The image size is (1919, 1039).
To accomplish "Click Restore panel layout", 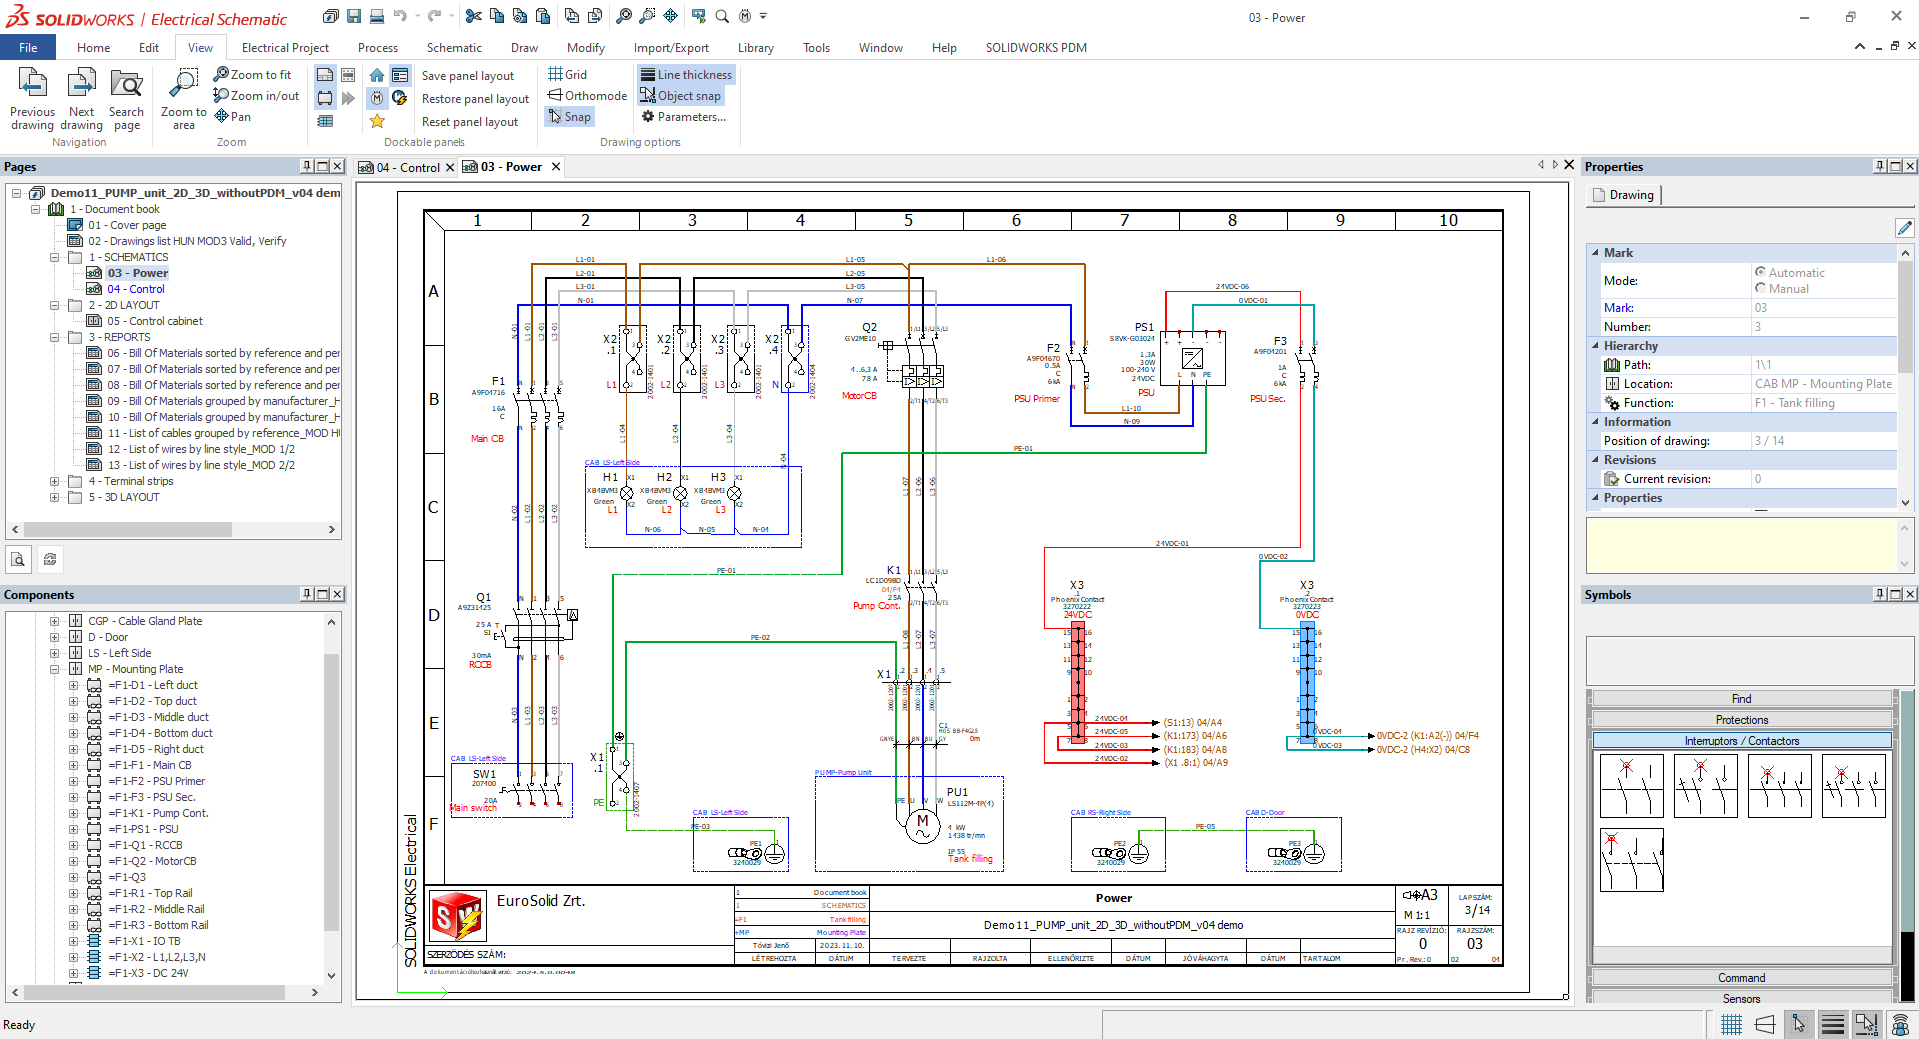I will 475,99.
